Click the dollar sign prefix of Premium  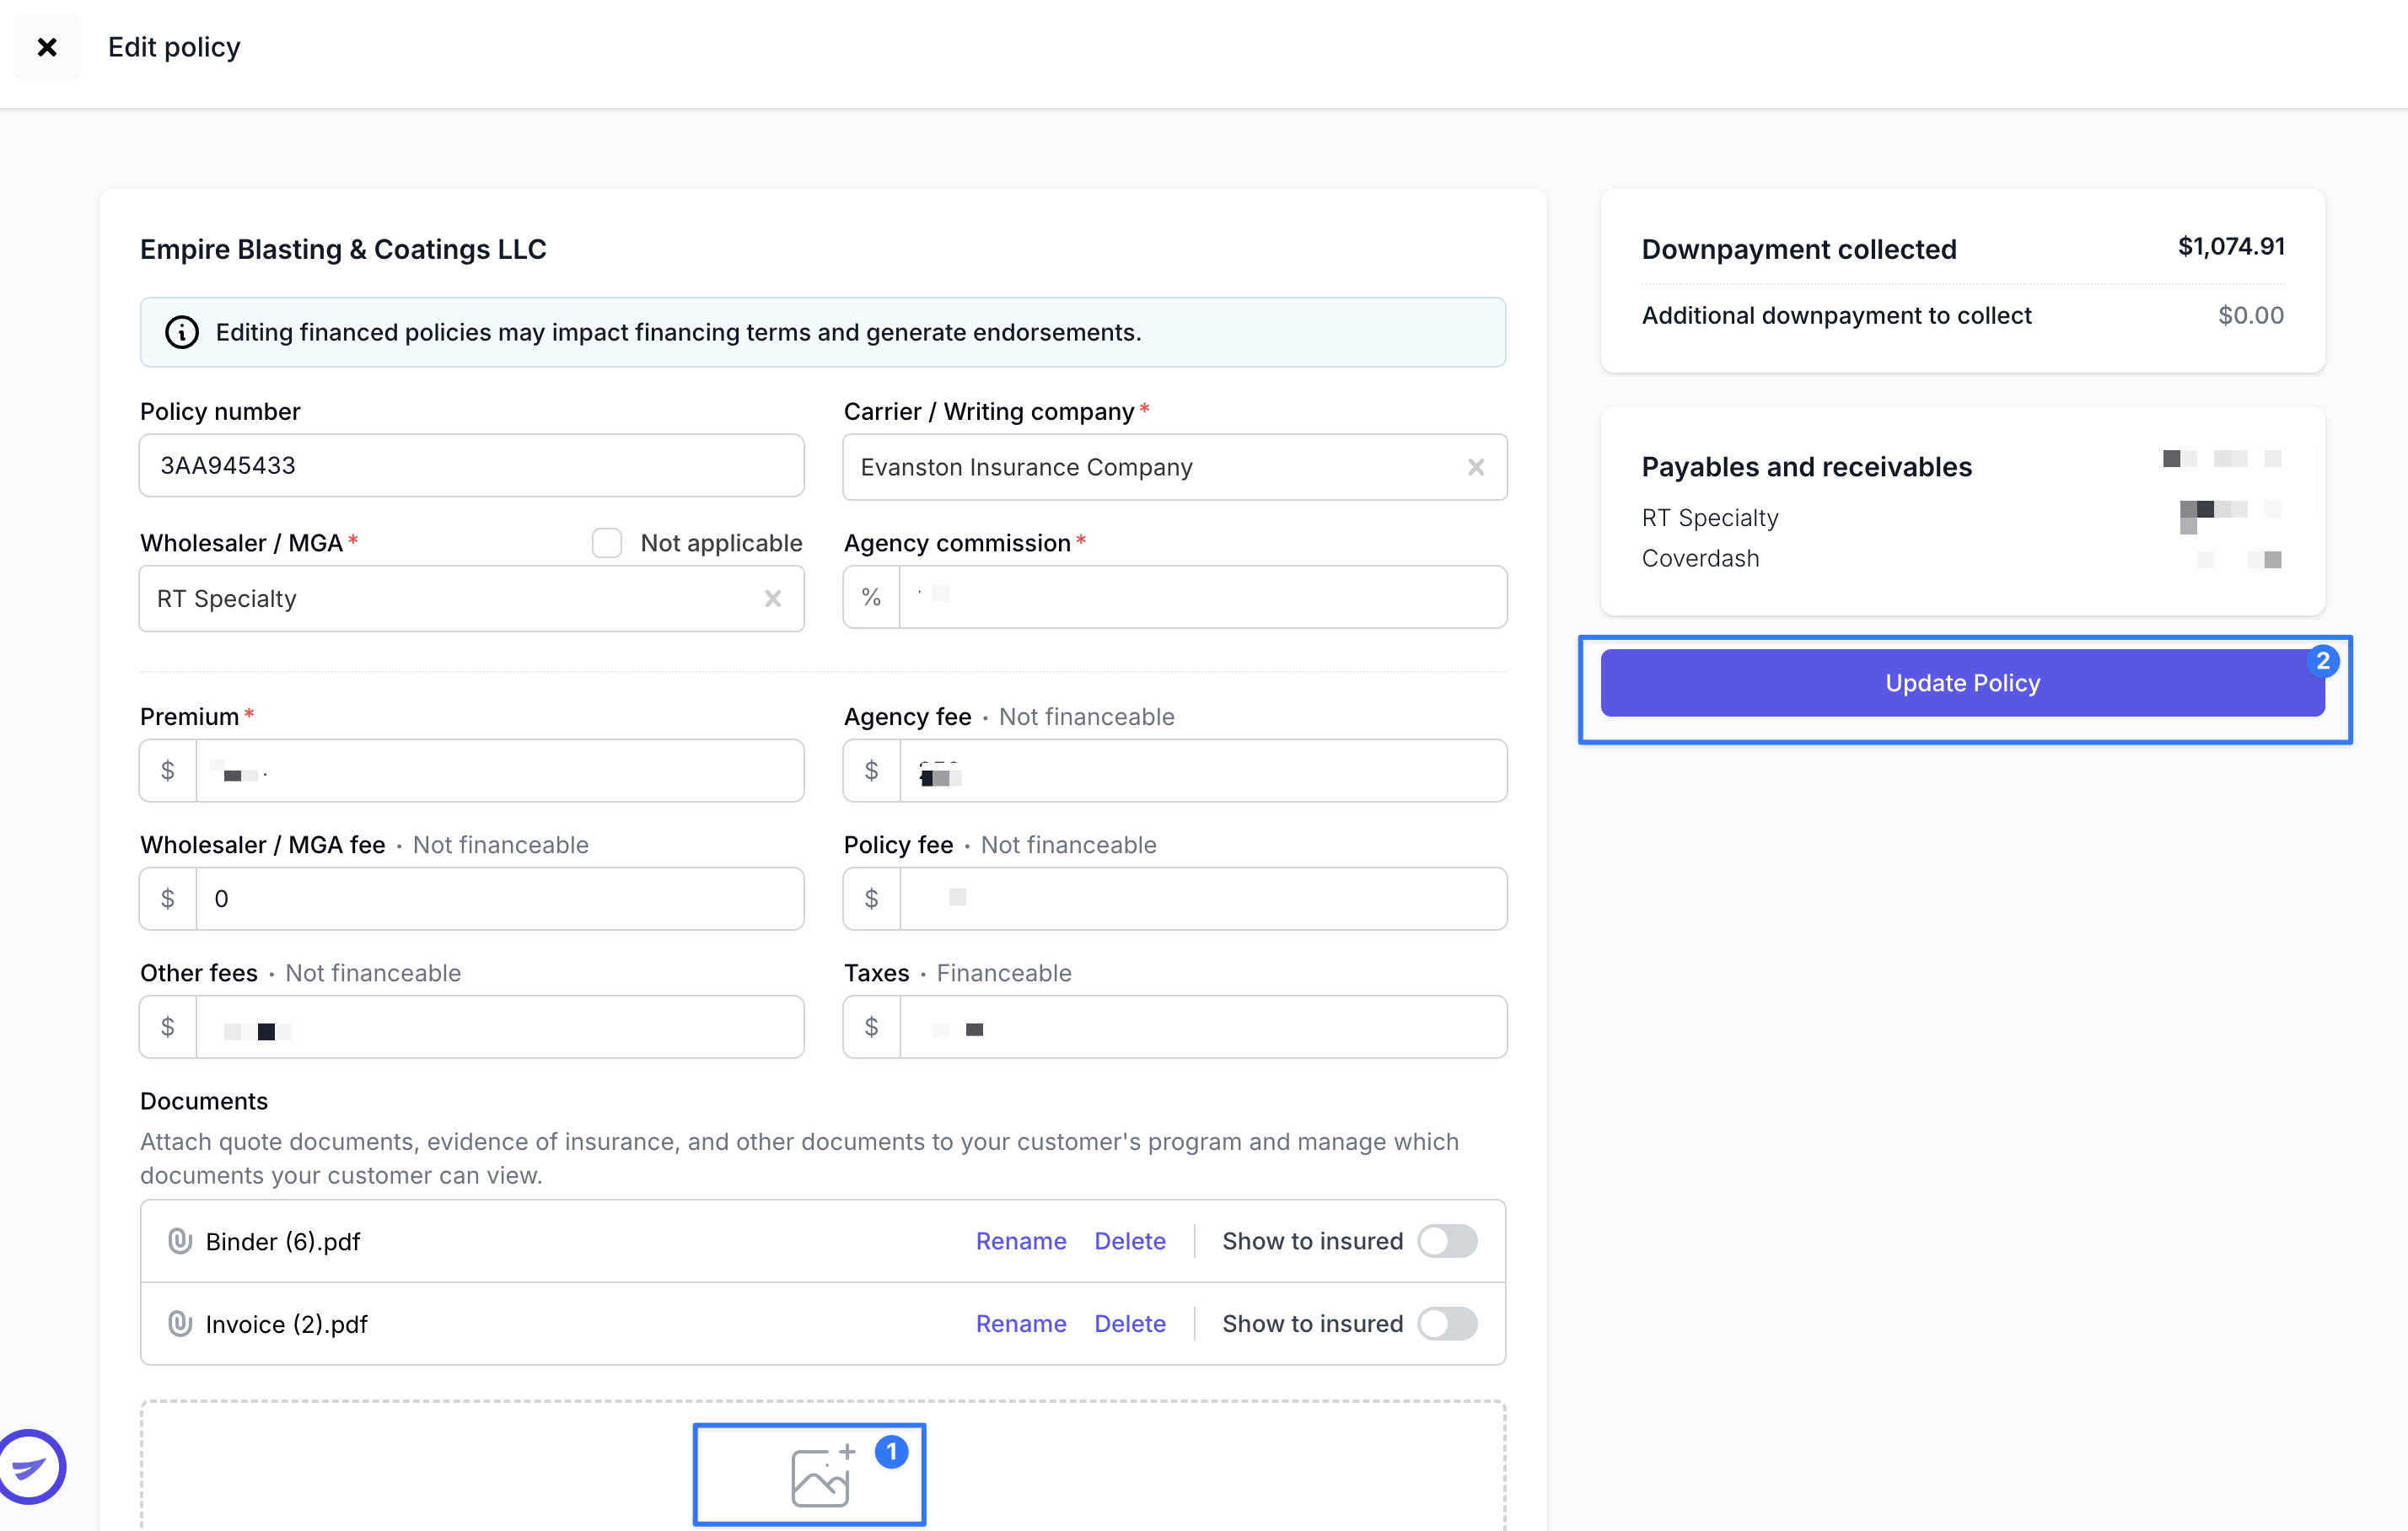point(168,771)
